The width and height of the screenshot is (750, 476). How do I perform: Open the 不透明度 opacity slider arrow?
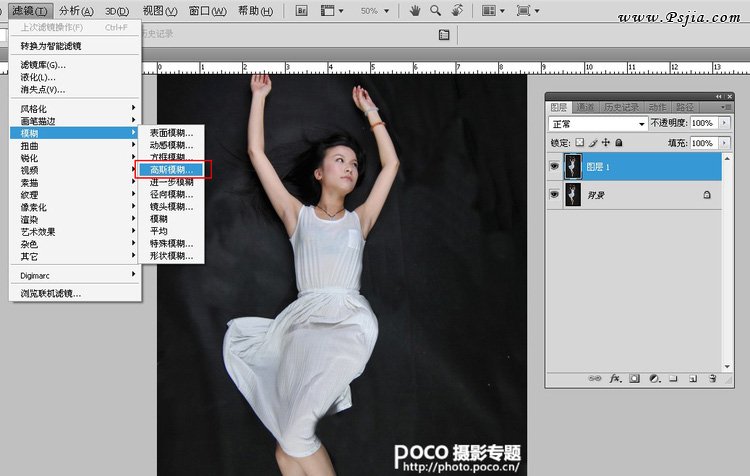pos(722,123)
